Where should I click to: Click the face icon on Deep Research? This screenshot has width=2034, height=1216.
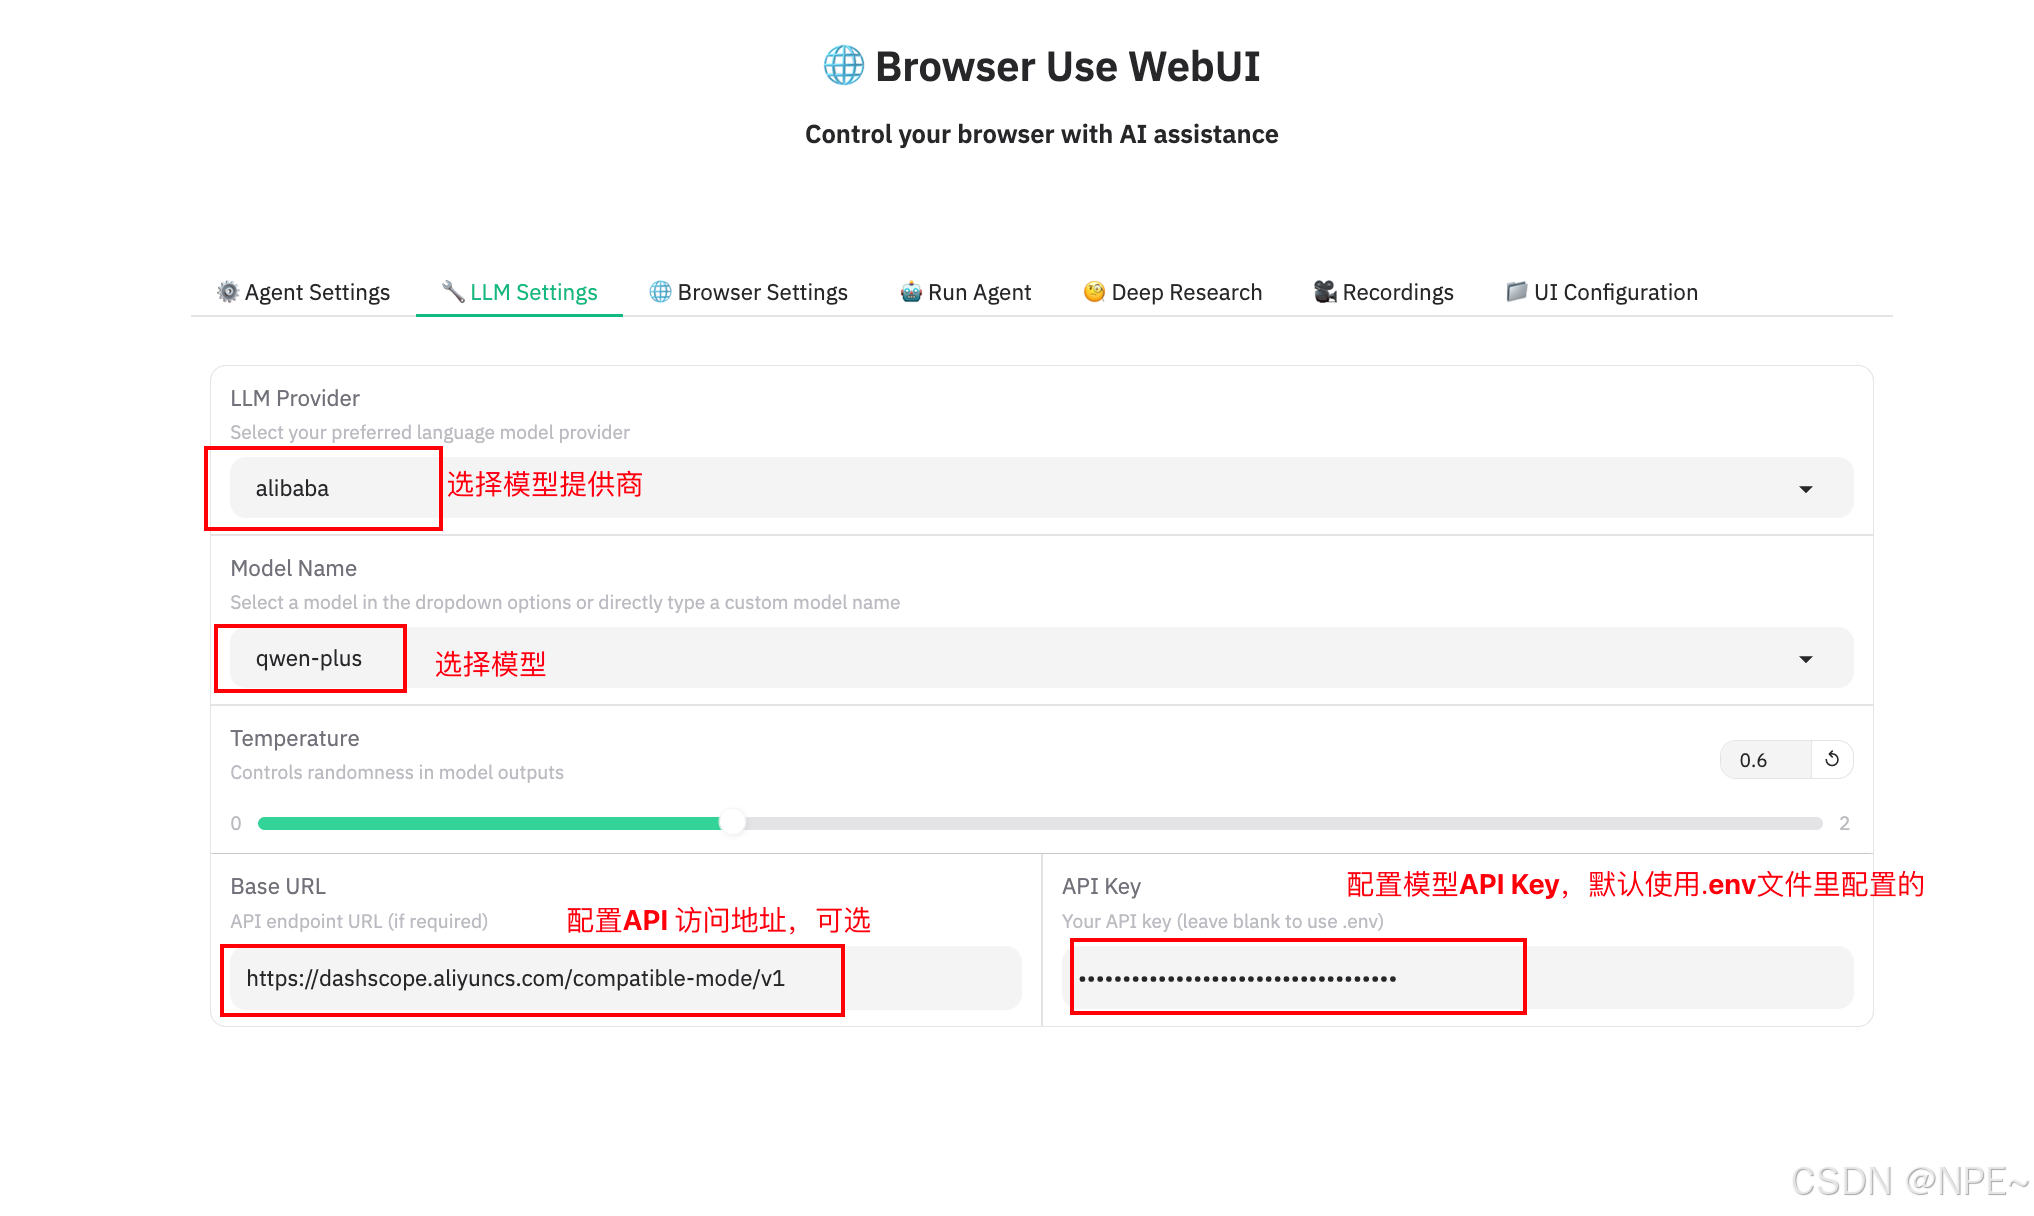click(1094, 291)
